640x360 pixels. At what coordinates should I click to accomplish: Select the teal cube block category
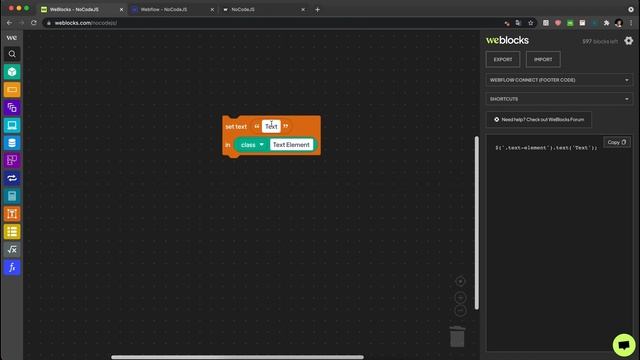tap(12, 72)
